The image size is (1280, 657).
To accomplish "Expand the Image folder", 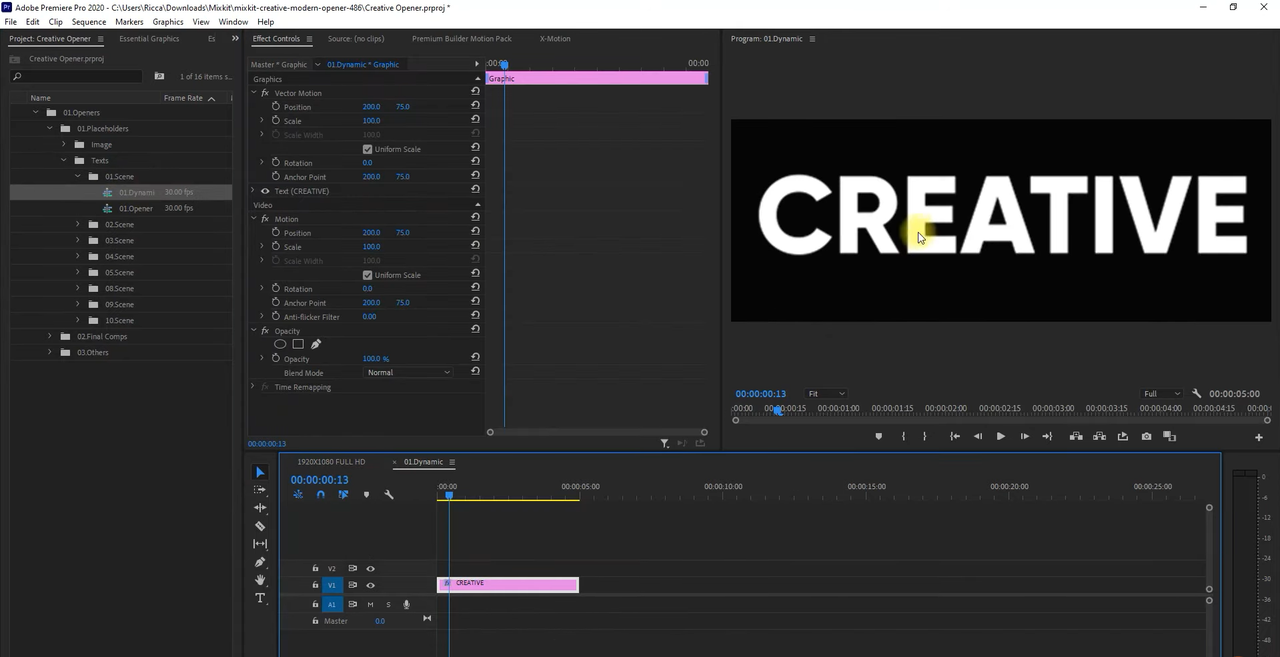I will pos(64,144).
